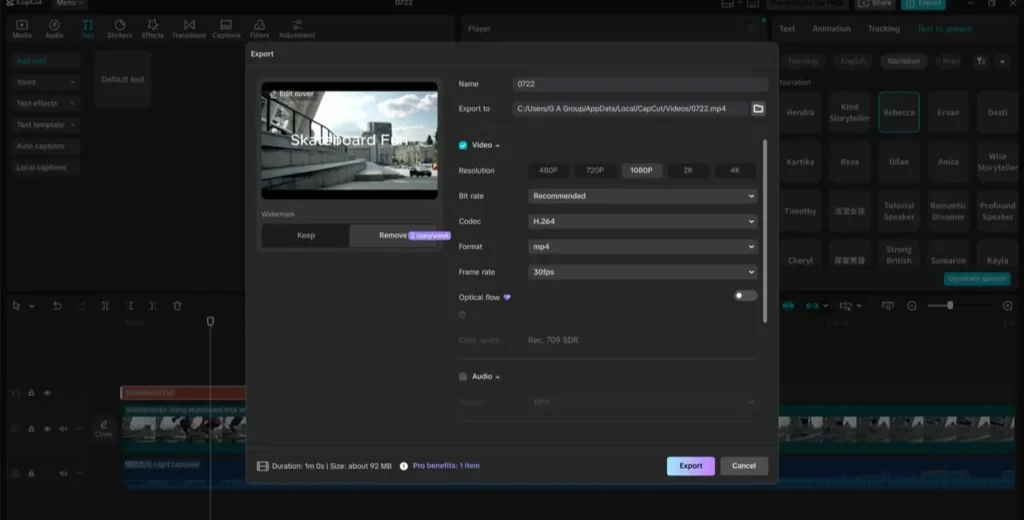This screenshot has width=1024, height=520.
Task: Click the voice filter icon next to Narration tags
Action: coord(981,61)
